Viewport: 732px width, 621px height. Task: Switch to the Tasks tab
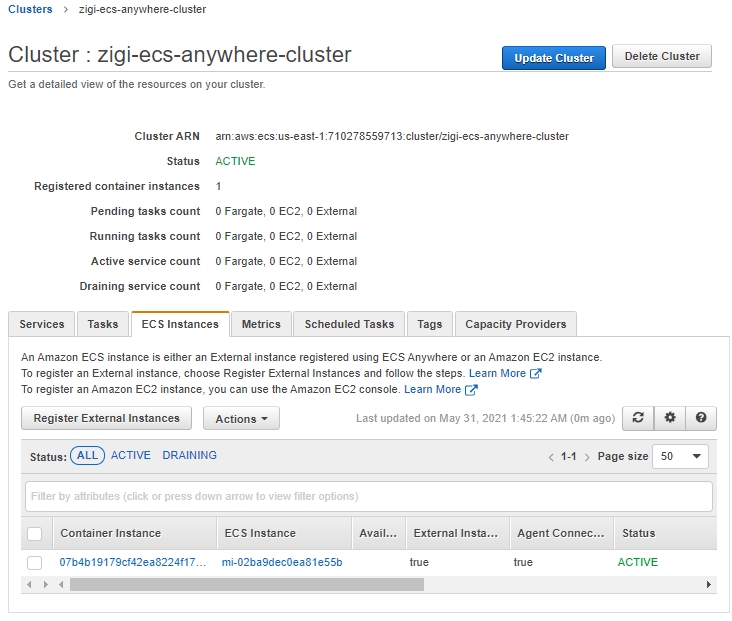[x=103, y=324]
